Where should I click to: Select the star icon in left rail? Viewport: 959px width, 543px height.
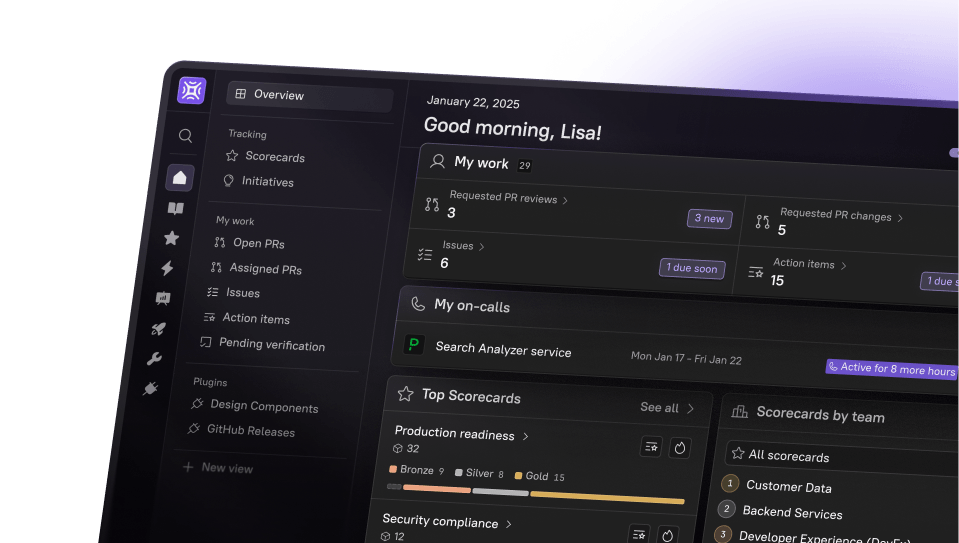[171, 238]
